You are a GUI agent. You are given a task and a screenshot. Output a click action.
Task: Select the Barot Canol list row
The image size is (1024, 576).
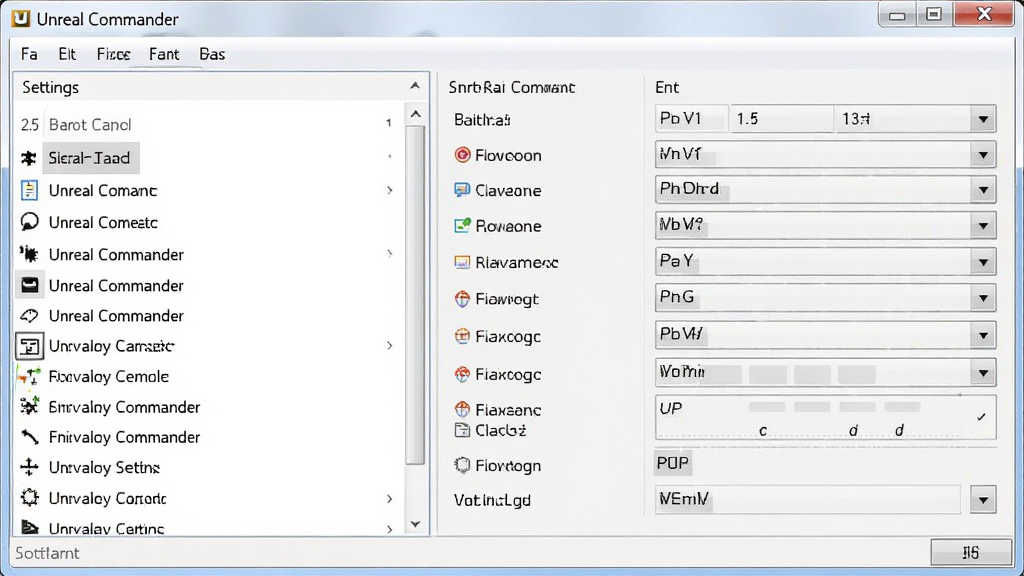click(208, 124)
